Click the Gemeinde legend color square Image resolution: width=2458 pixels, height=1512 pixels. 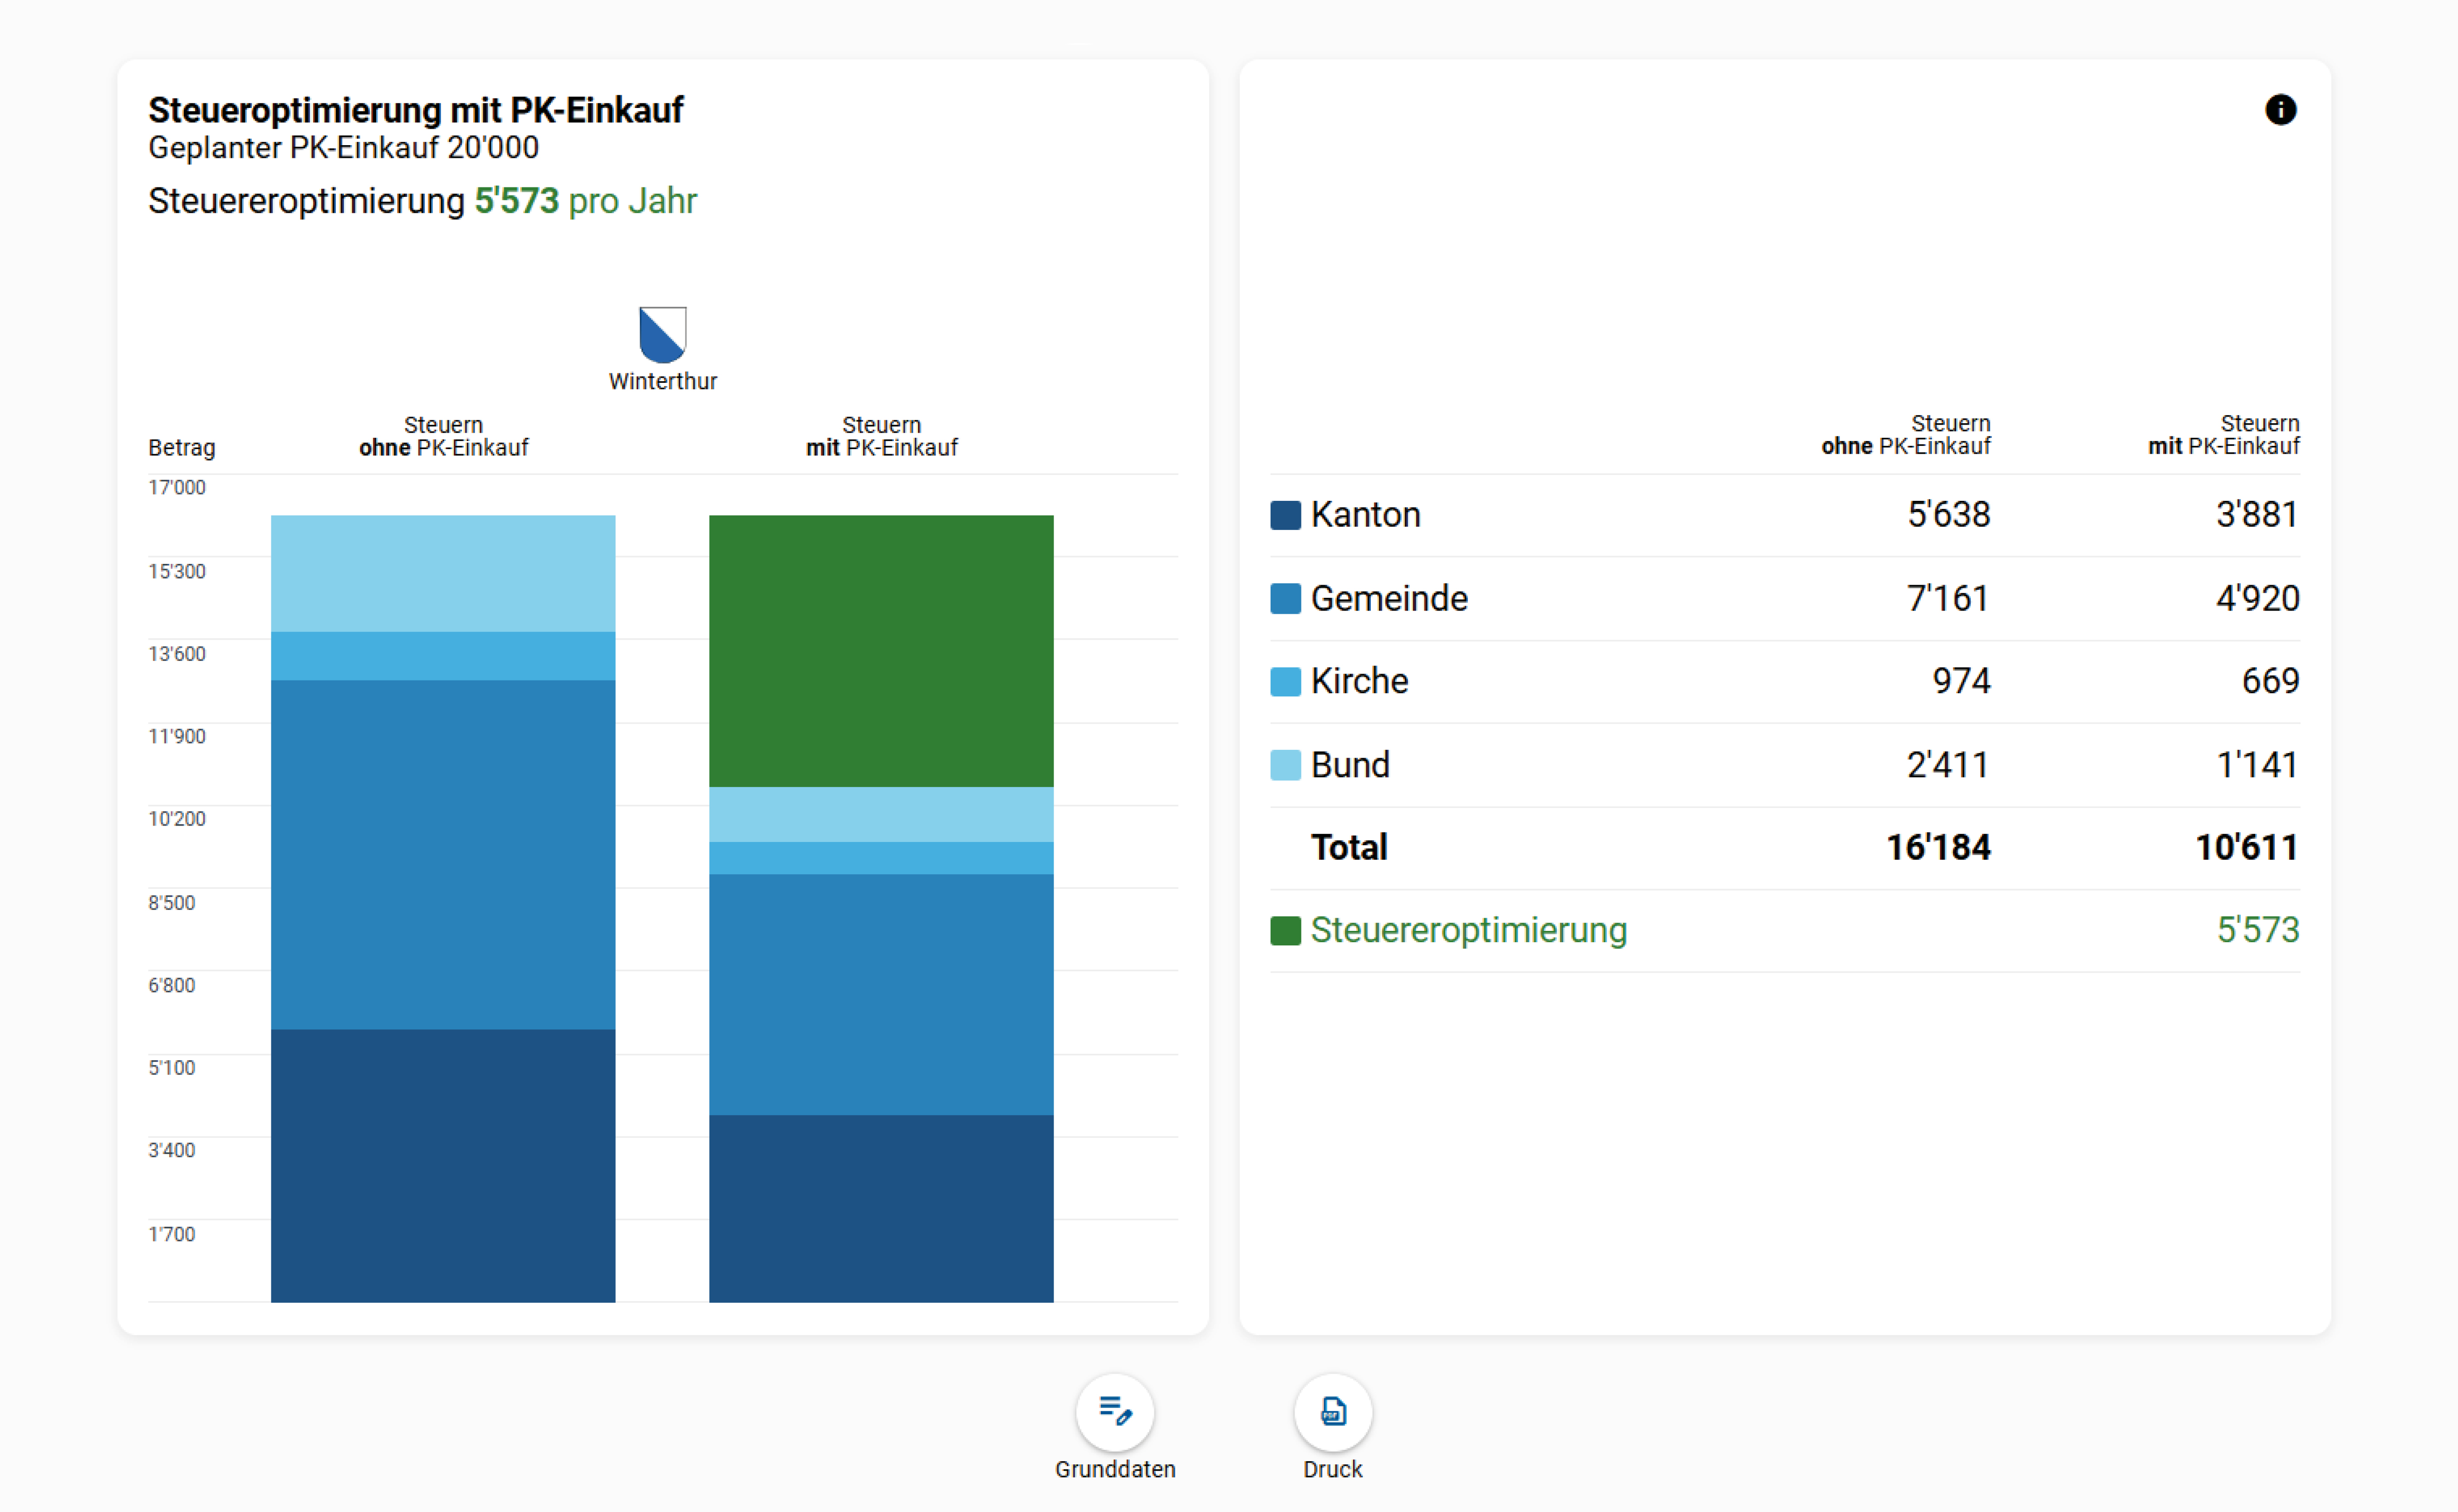click(1285, 598)
